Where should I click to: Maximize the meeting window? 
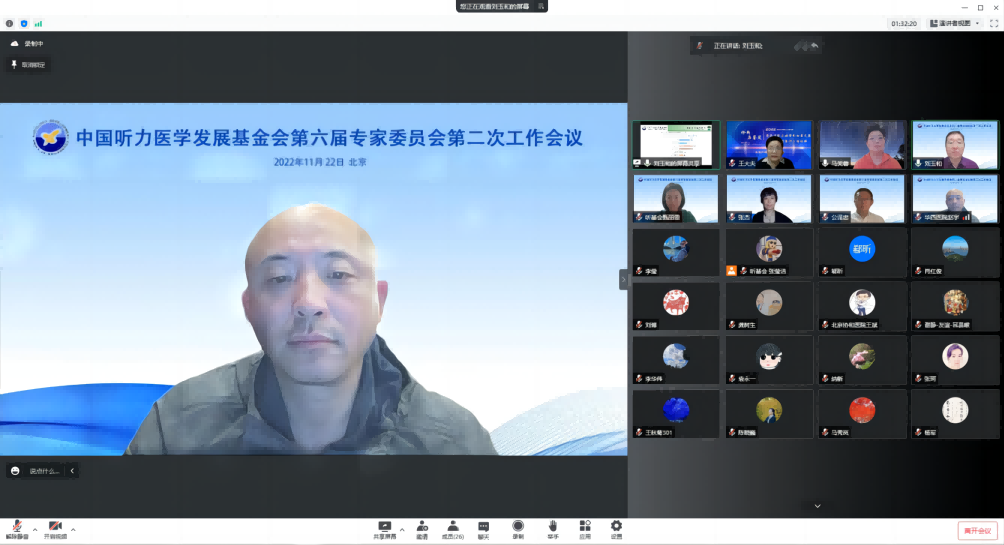pyautogui.click(x=980, y=8)
